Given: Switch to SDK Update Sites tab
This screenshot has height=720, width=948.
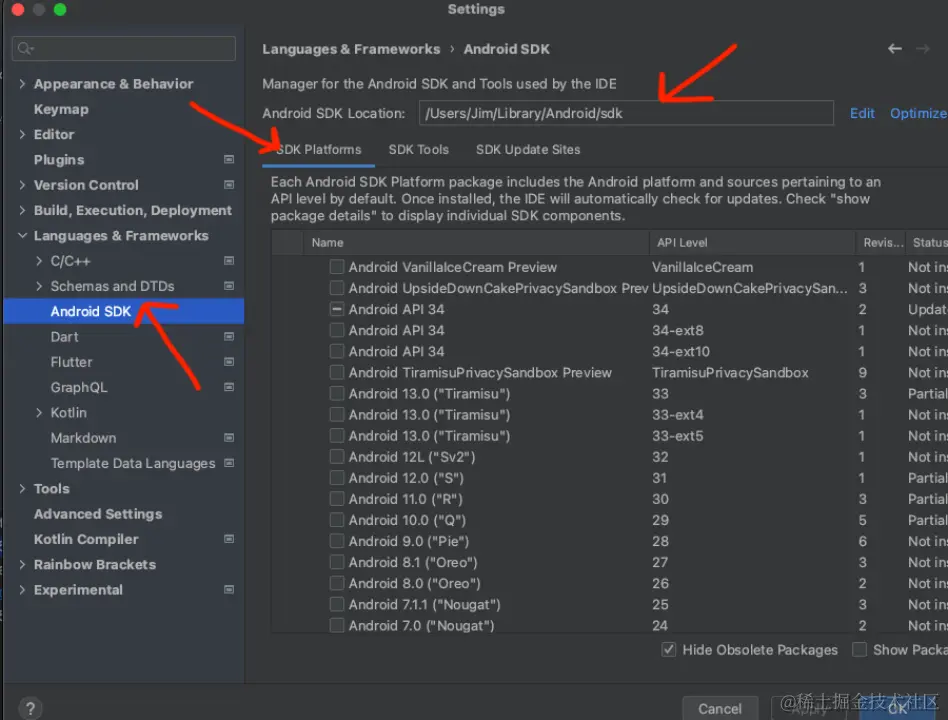Looking at the screenshot, I should pyautogui.click(x=528, y=149).
